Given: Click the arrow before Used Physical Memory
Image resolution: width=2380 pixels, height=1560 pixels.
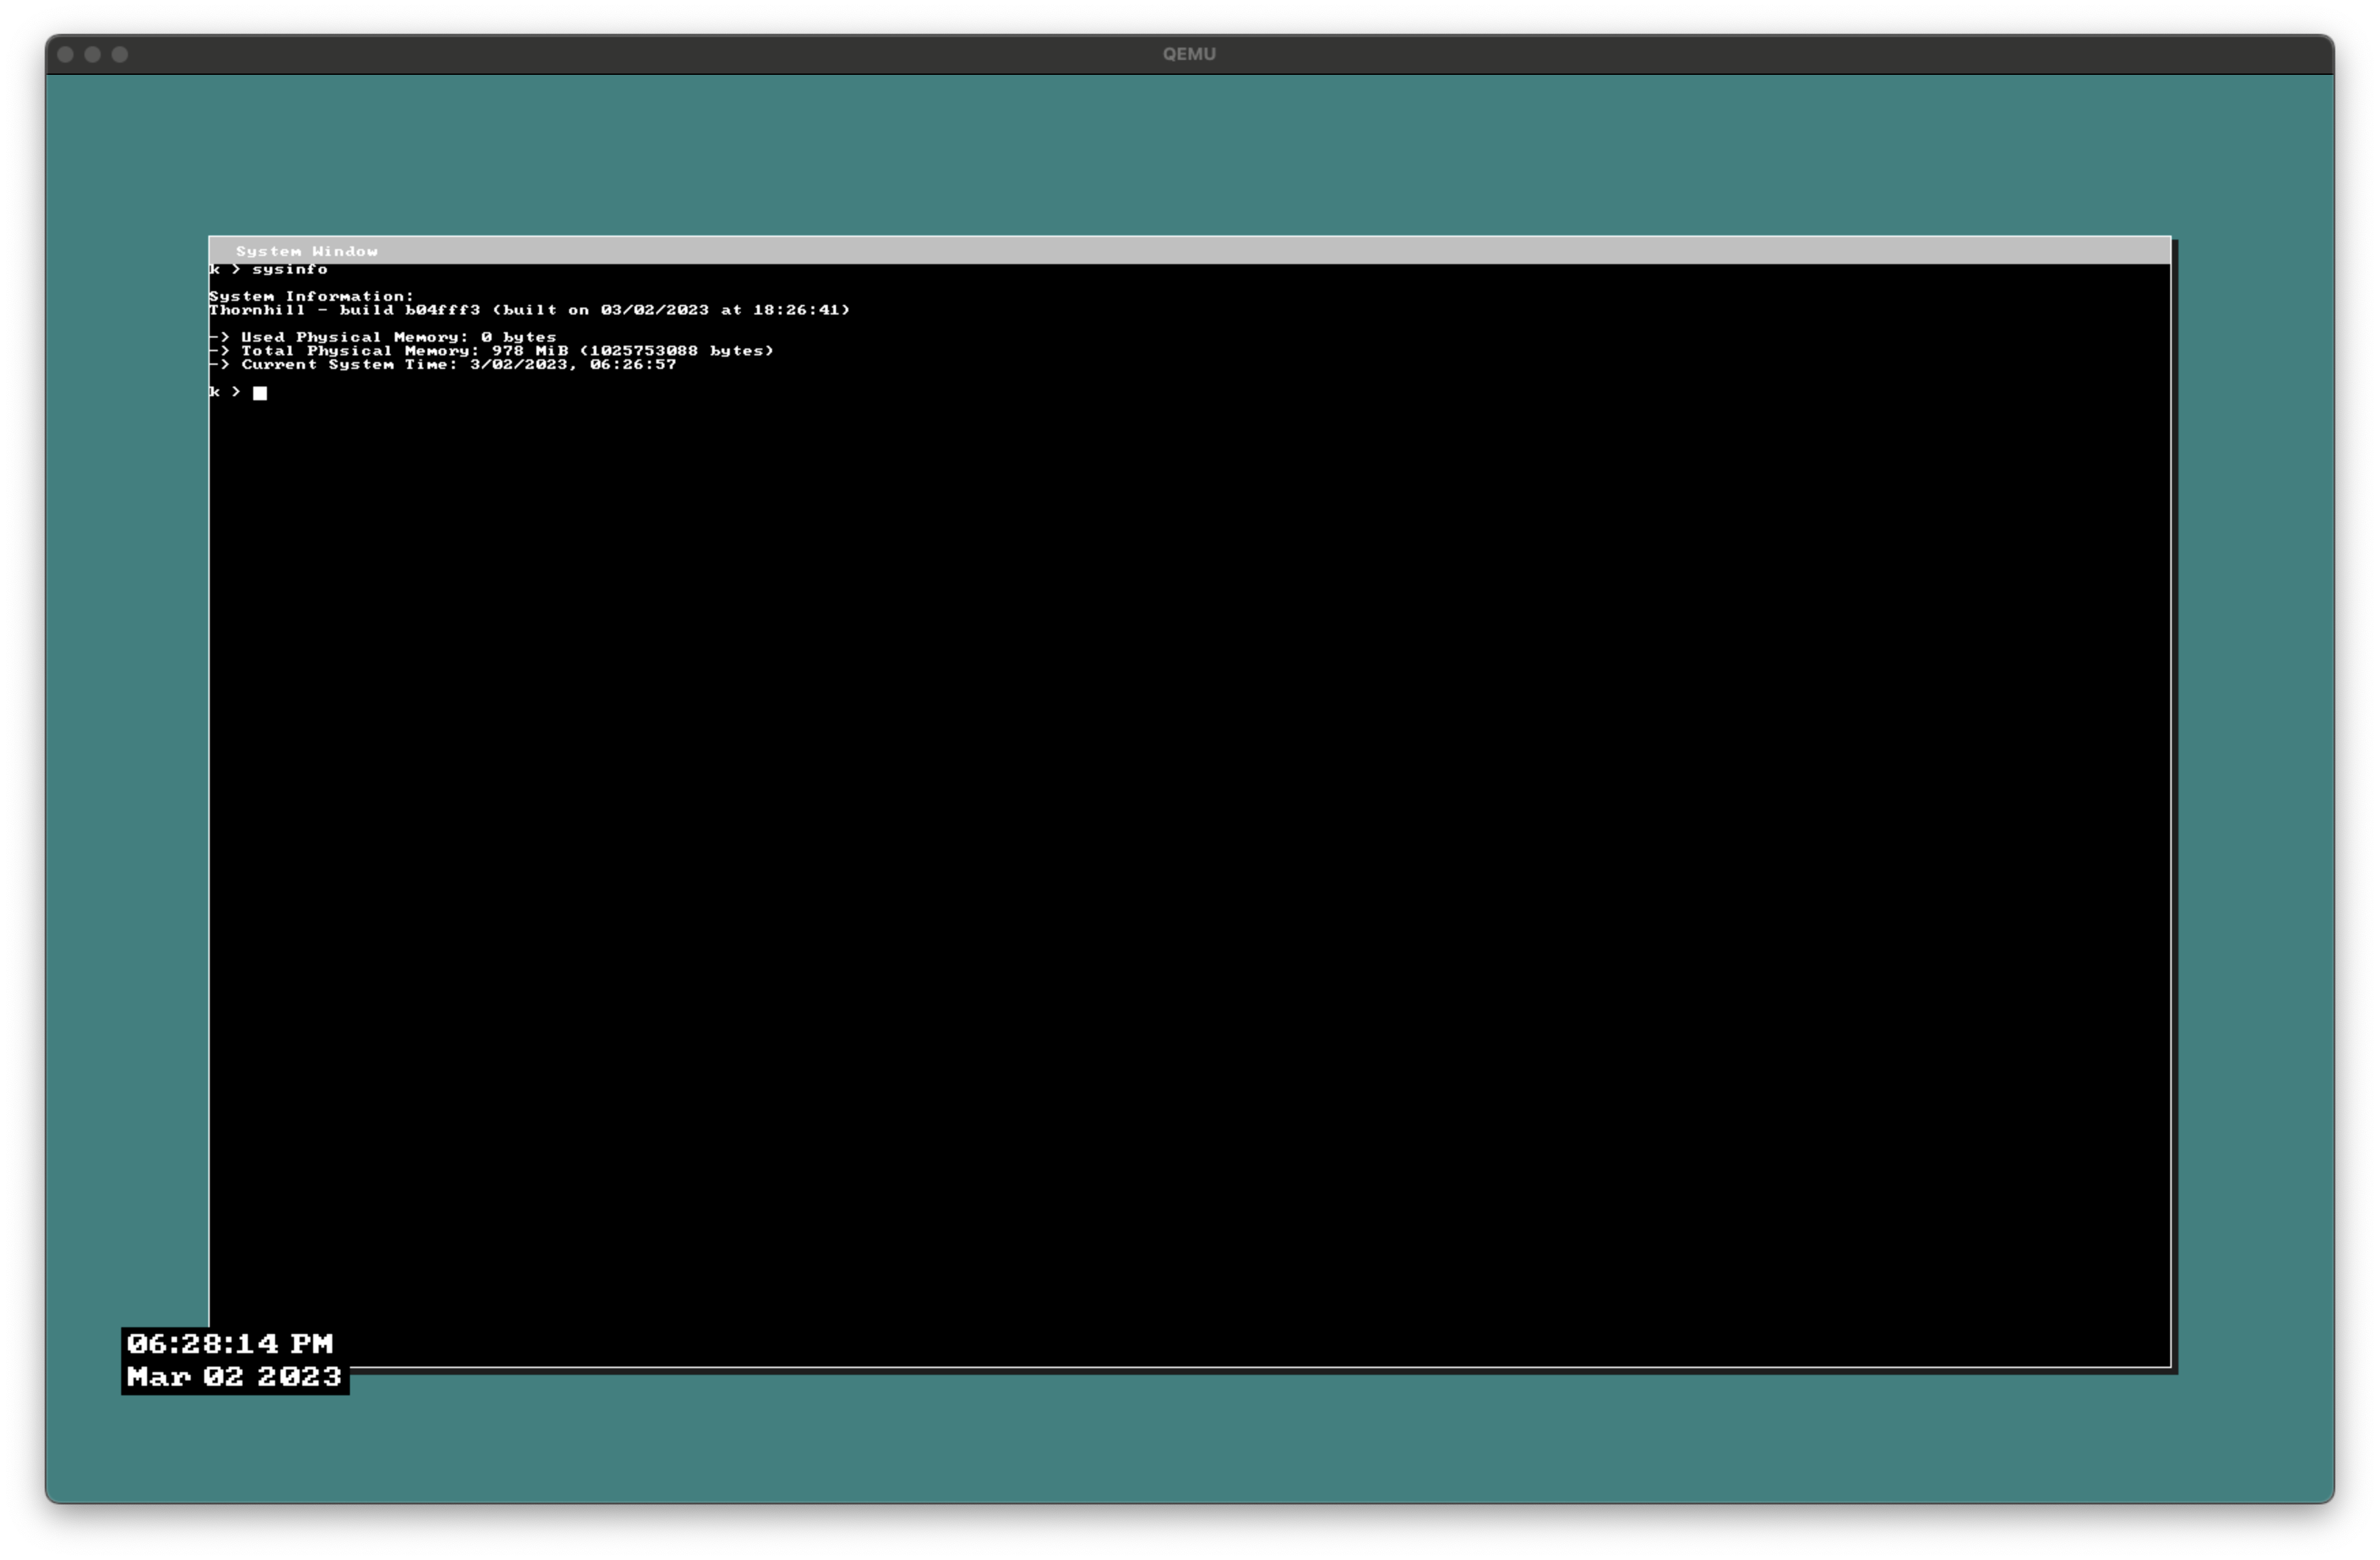Looking at the screenshot, I should (x=219, y=337).
